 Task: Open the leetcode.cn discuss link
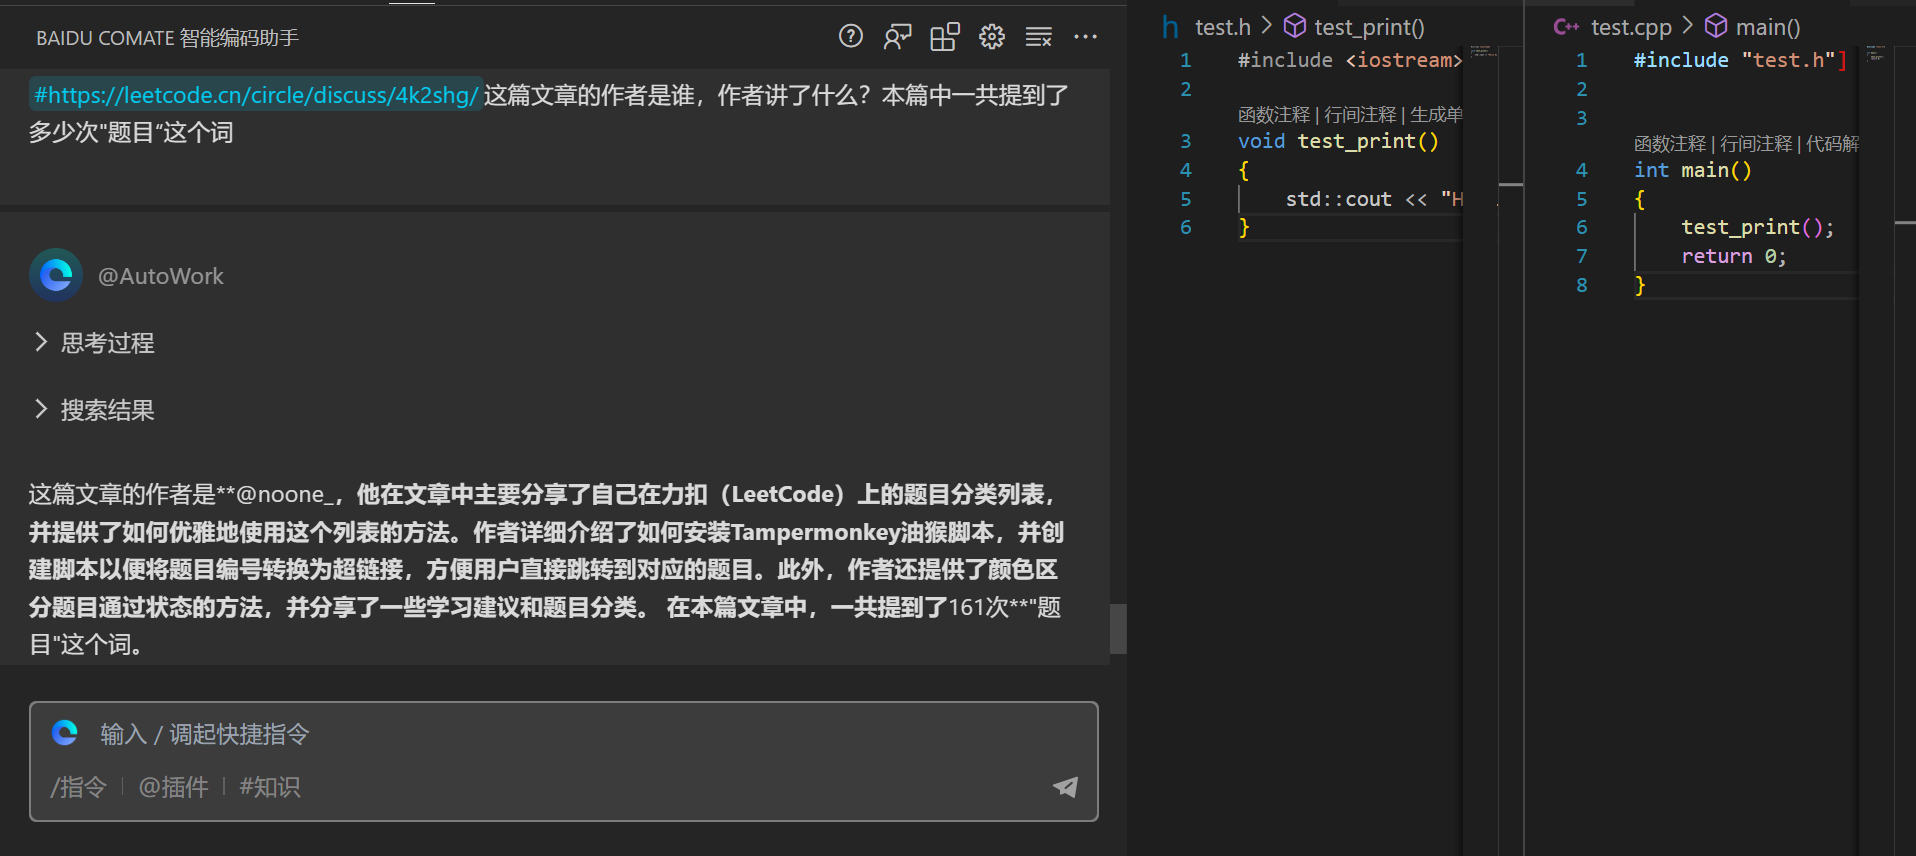point(256,95)
